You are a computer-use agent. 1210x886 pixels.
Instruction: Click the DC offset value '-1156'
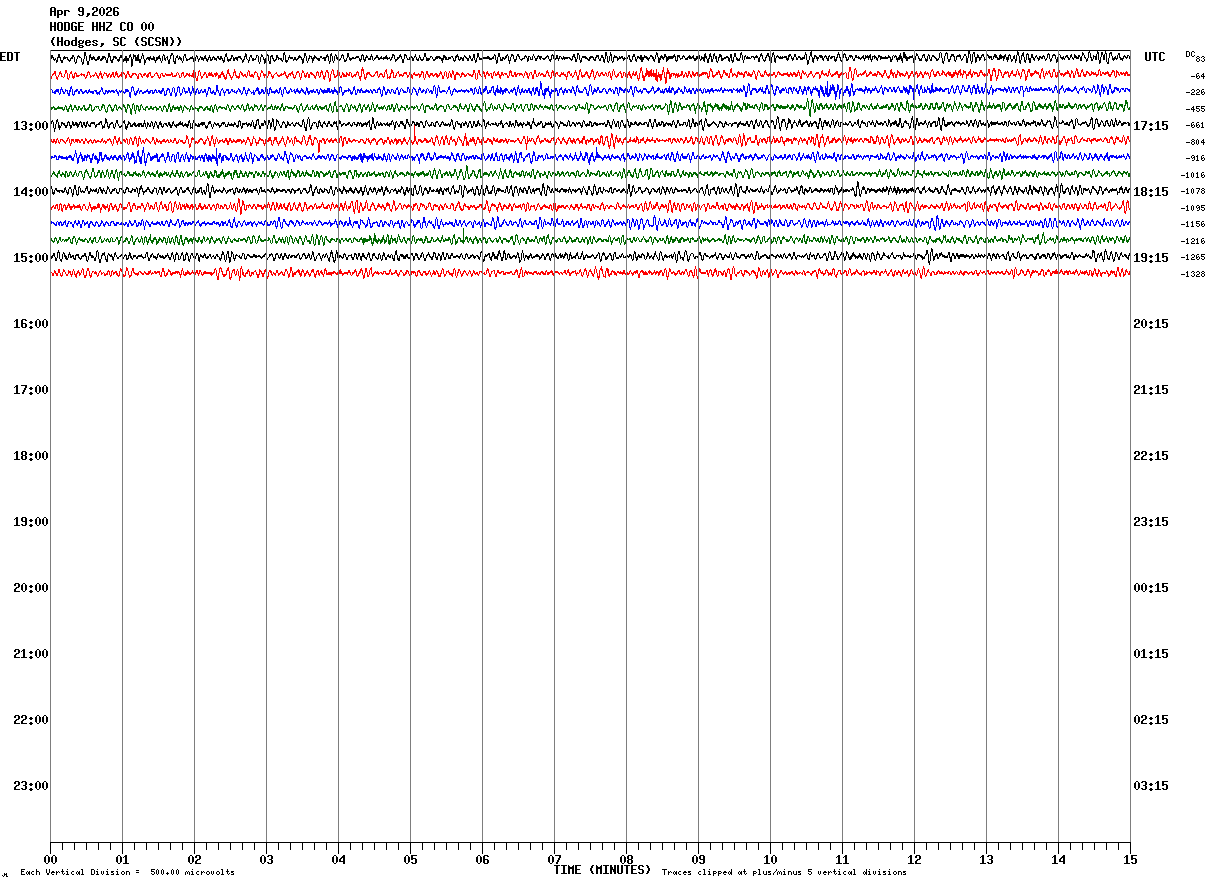pyautogui.click(x=1193, y=224)
